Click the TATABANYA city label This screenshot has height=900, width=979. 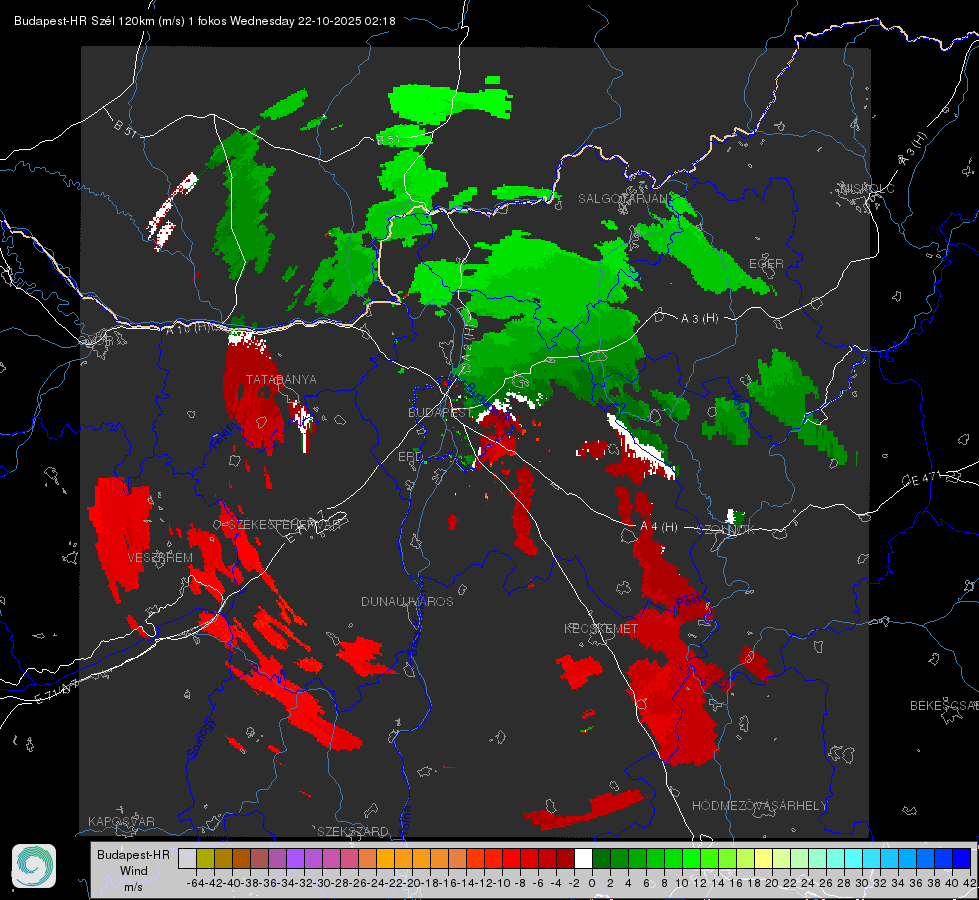[281, 380]
